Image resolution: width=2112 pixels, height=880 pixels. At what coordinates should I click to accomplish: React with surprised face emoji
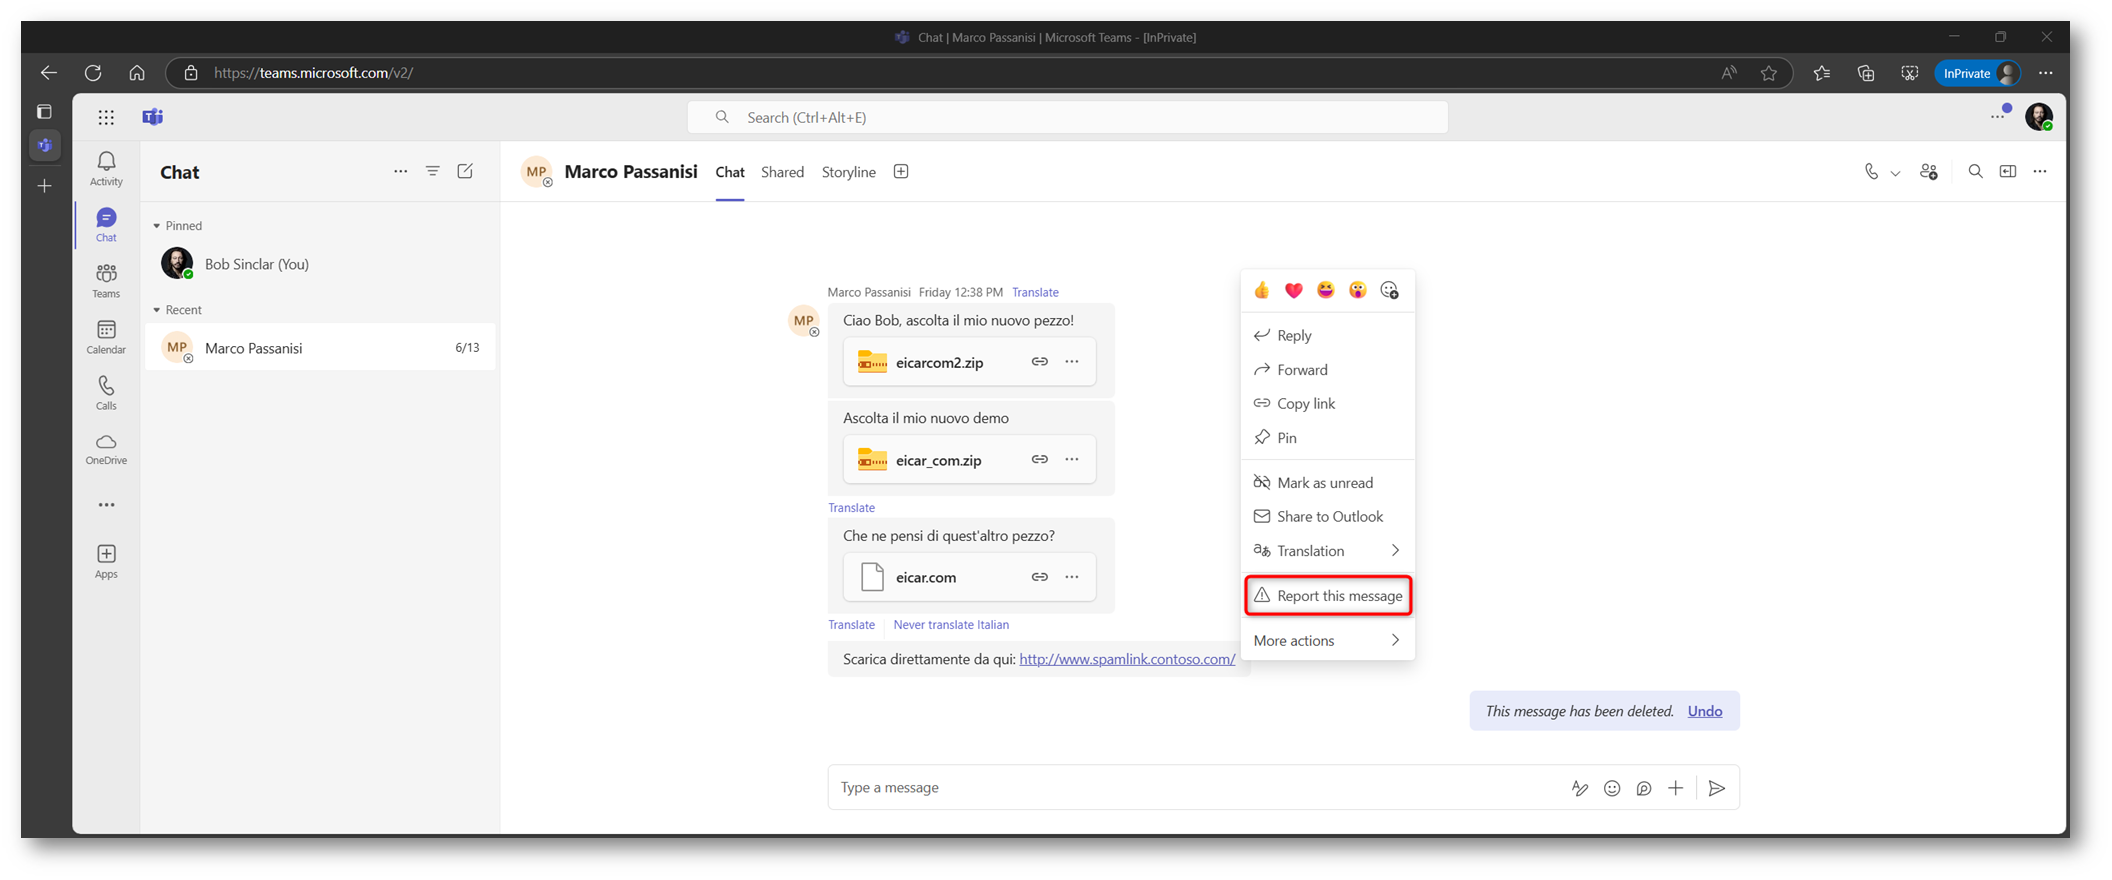point(1357,290)
